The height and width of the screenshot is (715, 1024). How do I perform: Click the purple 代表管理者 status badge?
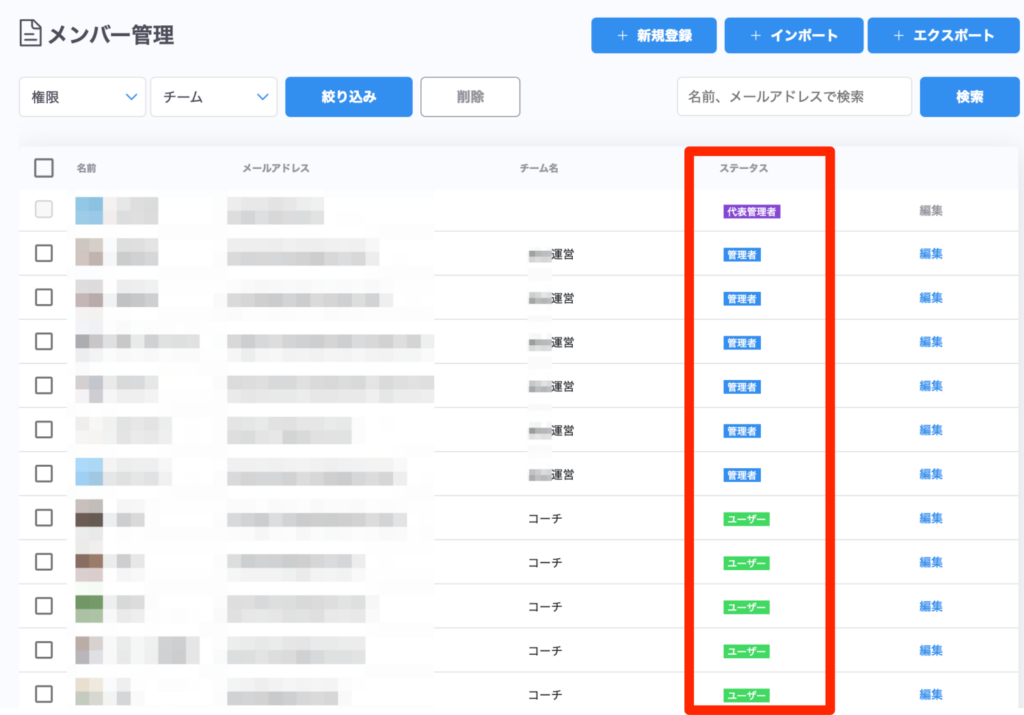coord(750,211)
